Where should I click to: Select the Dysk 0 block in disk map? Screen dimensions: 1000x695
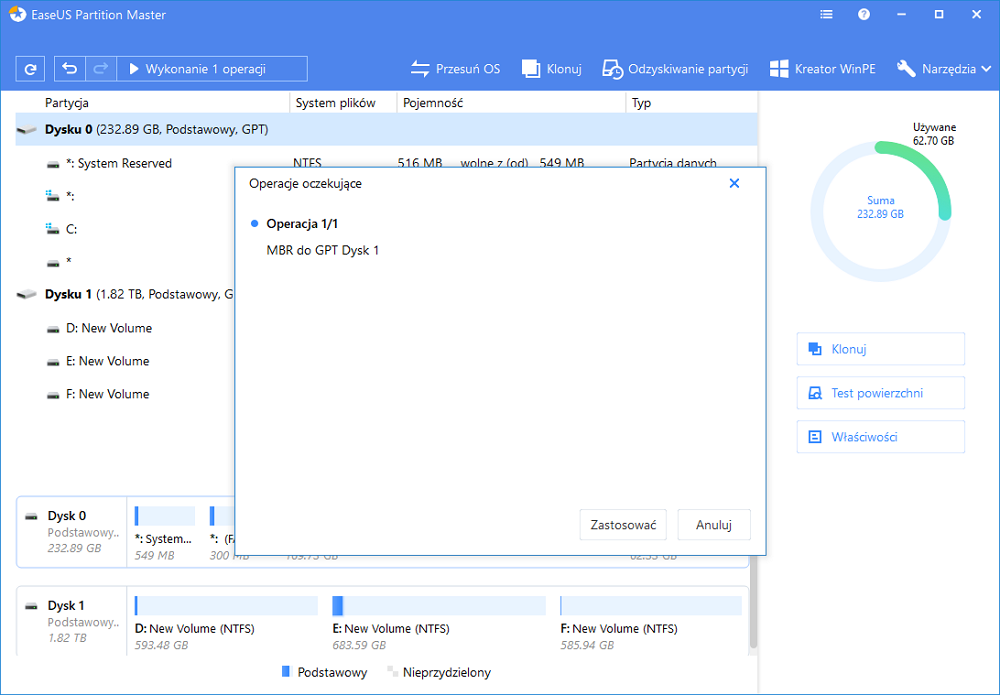point(71,532)
